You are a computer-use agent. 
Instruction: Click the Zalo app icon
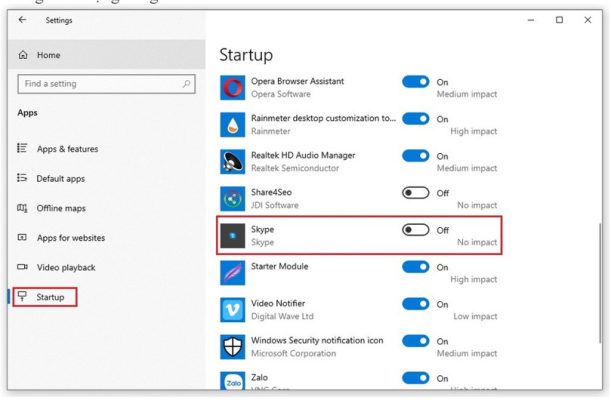[233, 381]
